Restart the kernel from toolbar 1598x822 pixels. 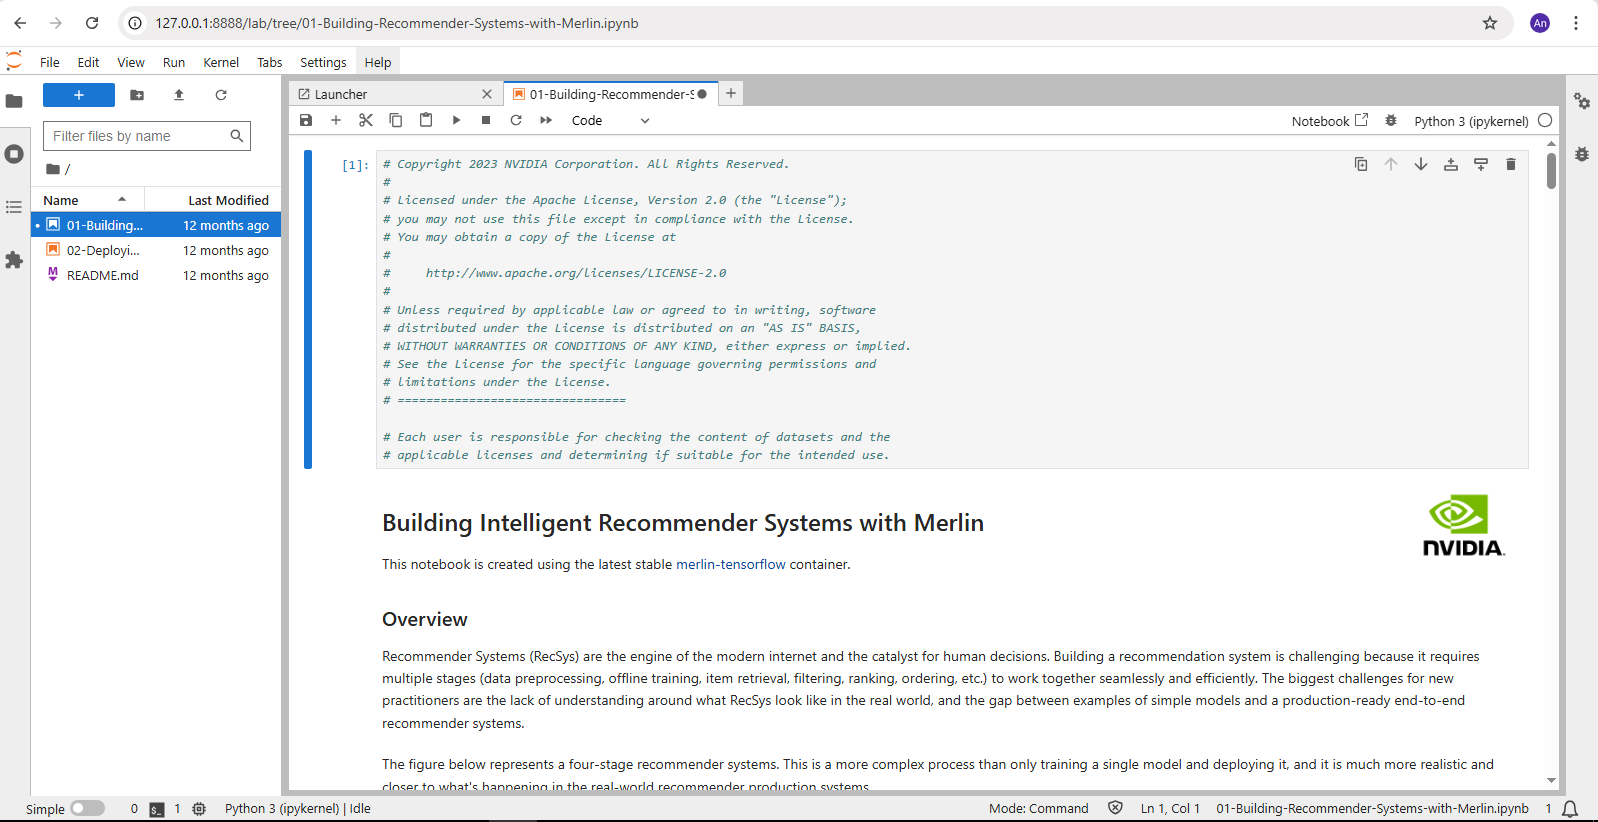pos(516,120)
